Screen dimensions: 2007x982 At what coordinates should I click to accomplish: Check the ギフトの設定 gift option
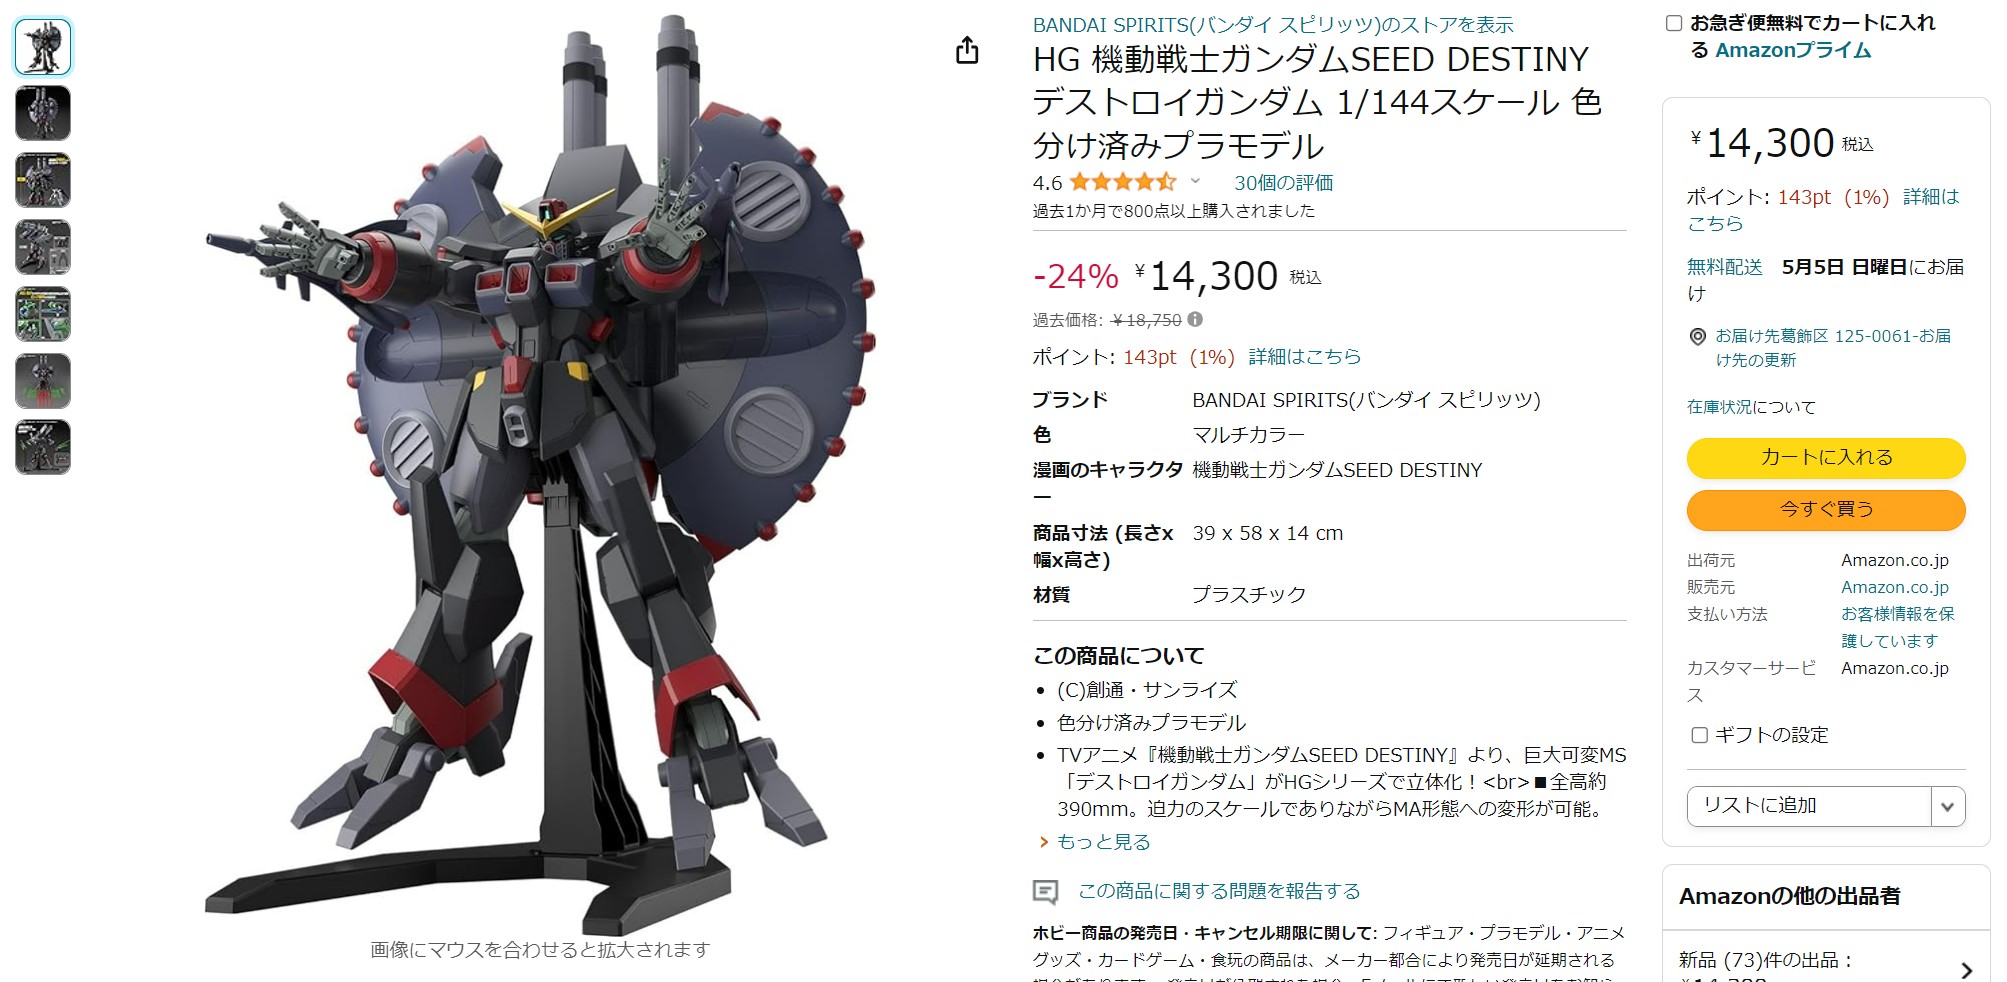coord(1699,735)
